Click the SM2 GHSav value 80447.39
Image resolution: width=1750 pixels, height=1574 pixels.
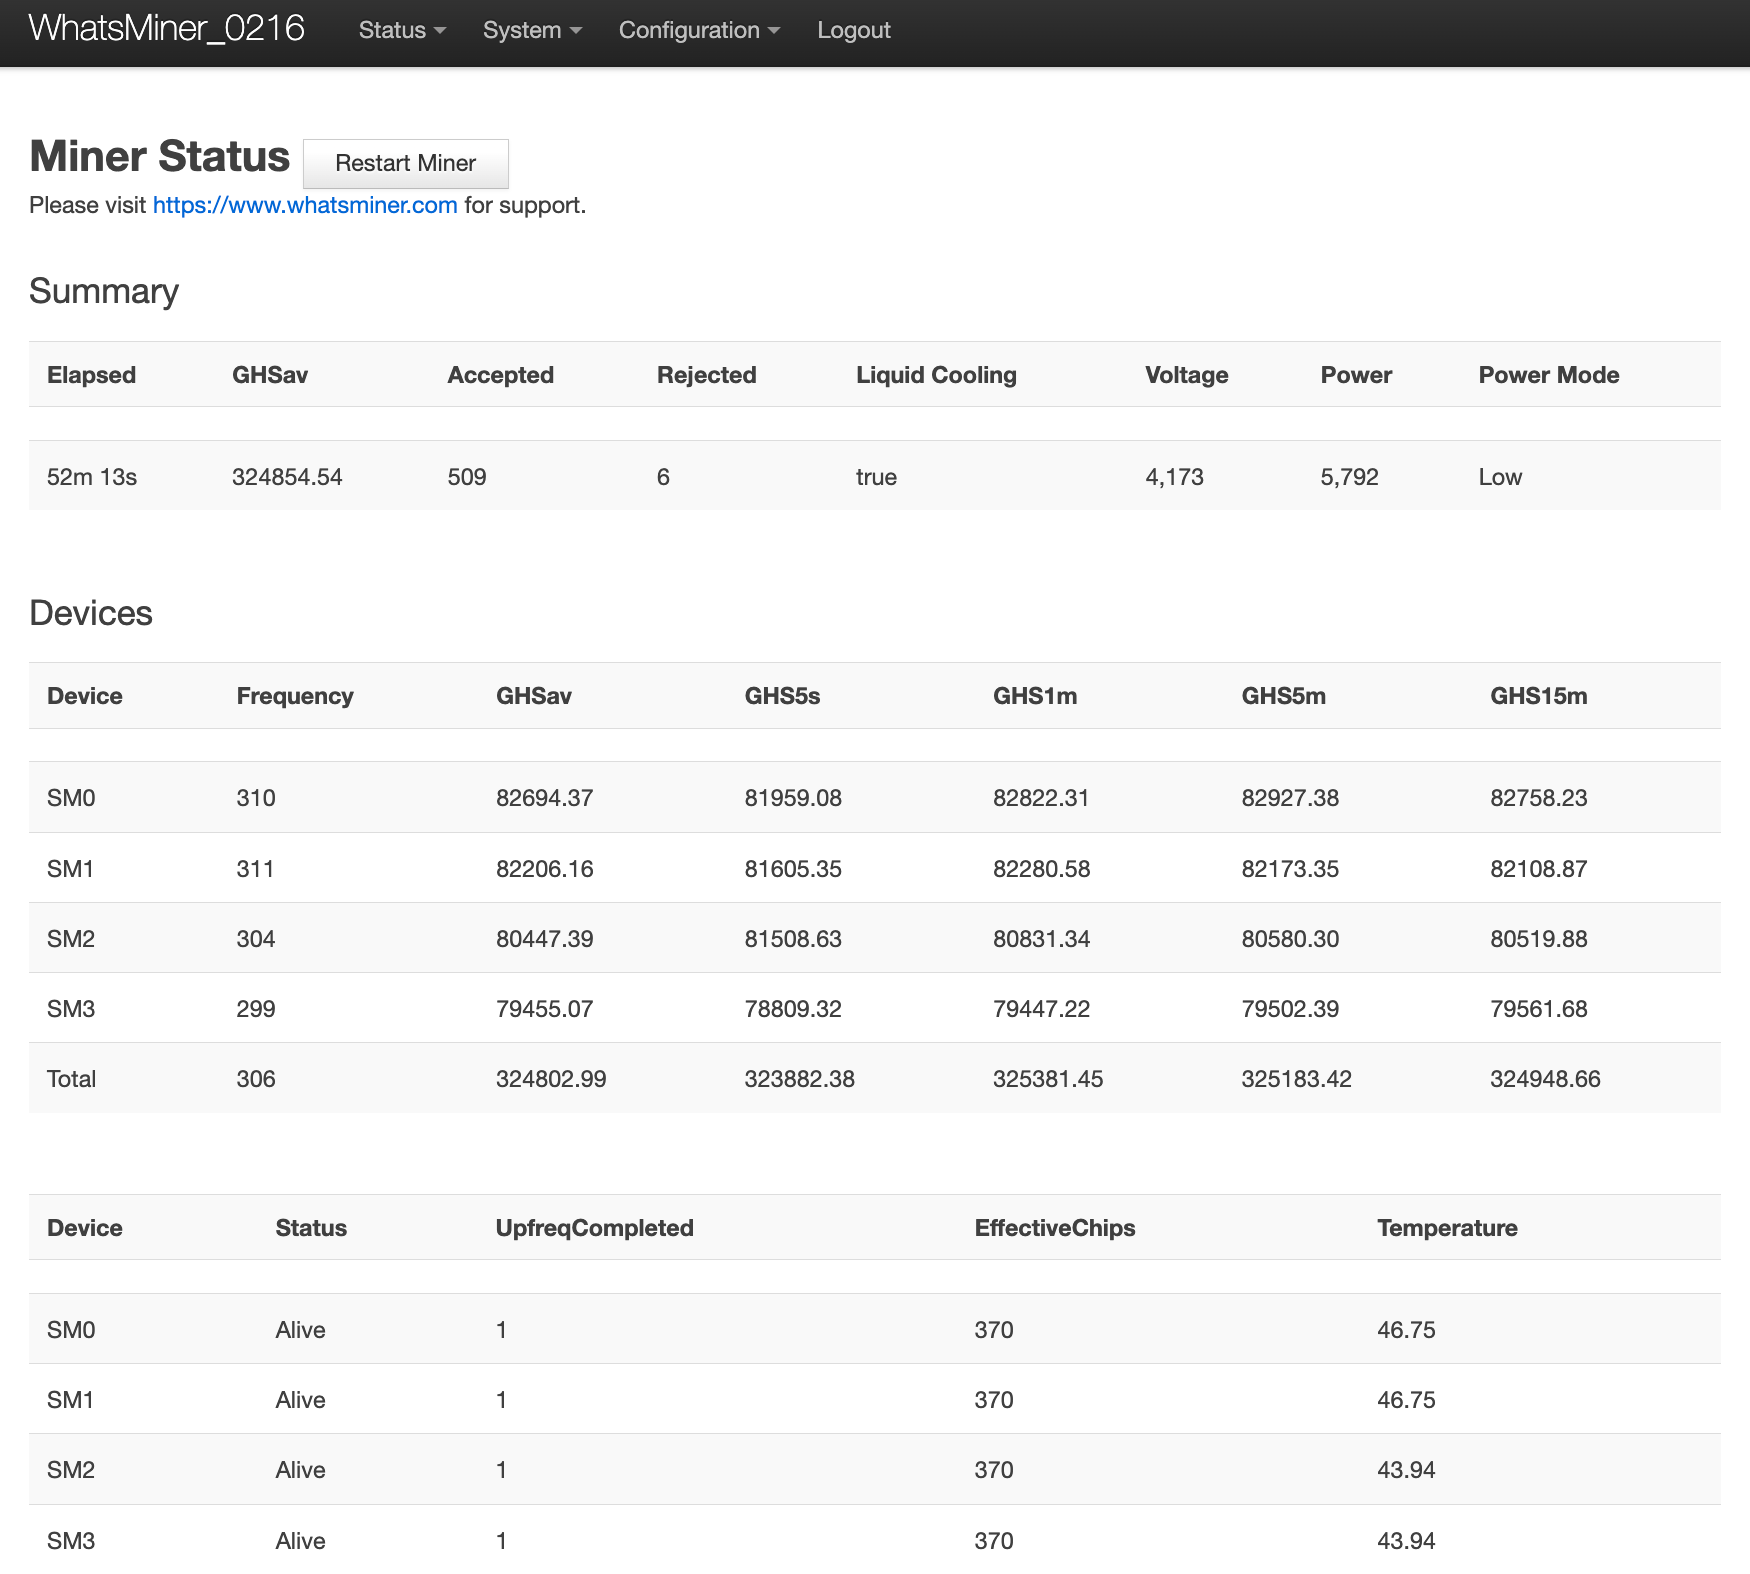[x=545, y=939]
